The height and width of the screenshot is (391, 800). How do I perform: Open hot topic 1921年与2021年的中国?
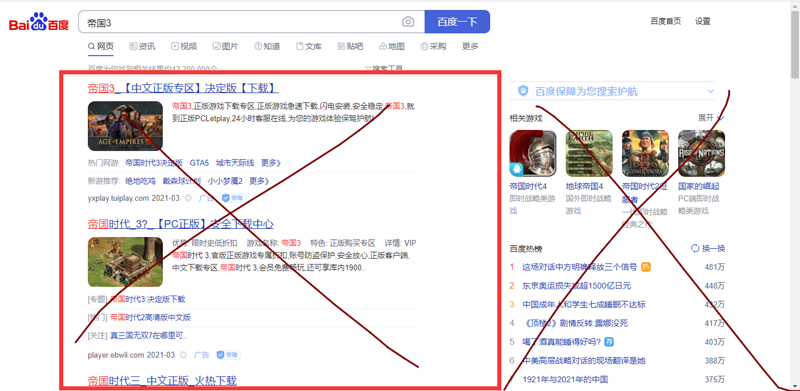(565, 379)
